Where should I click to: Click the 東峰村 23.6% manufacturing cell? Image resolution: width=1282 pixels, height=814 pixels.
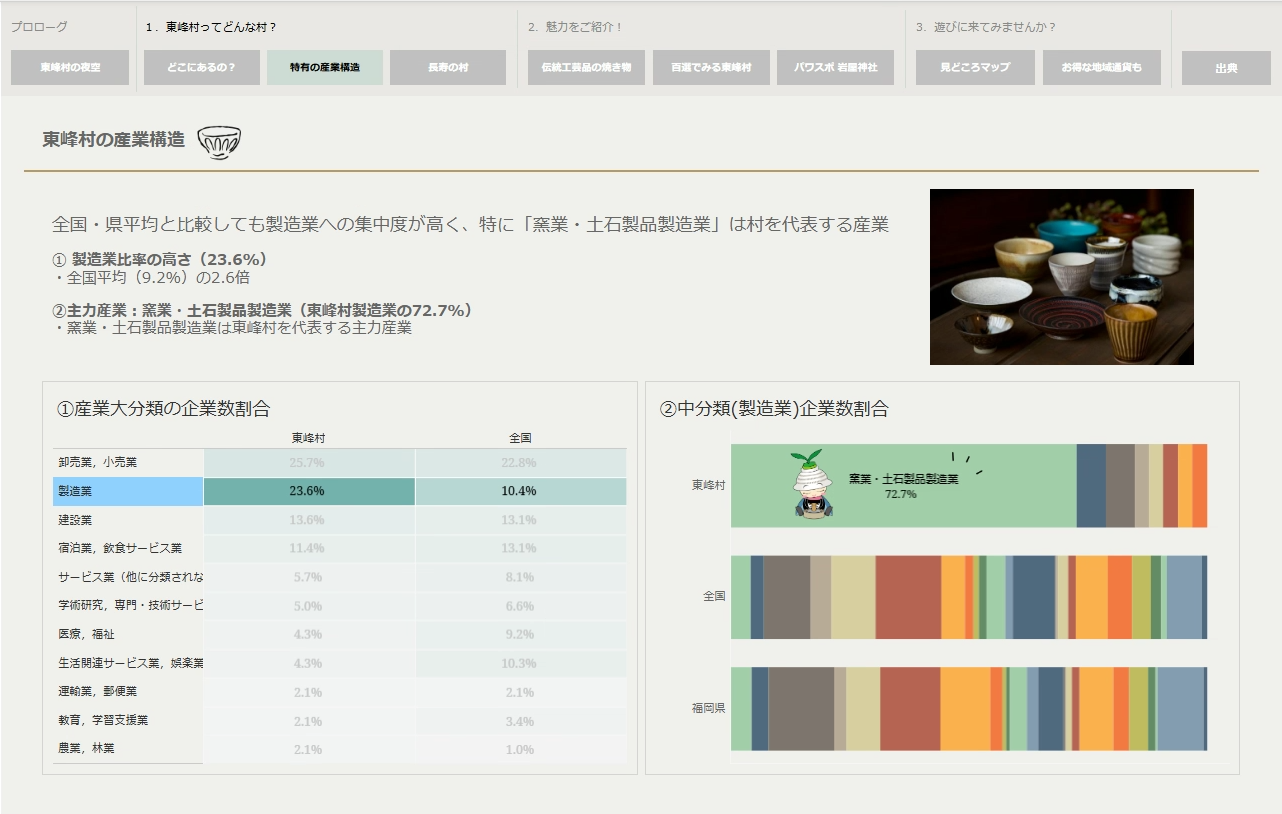(x=308, y=491)
